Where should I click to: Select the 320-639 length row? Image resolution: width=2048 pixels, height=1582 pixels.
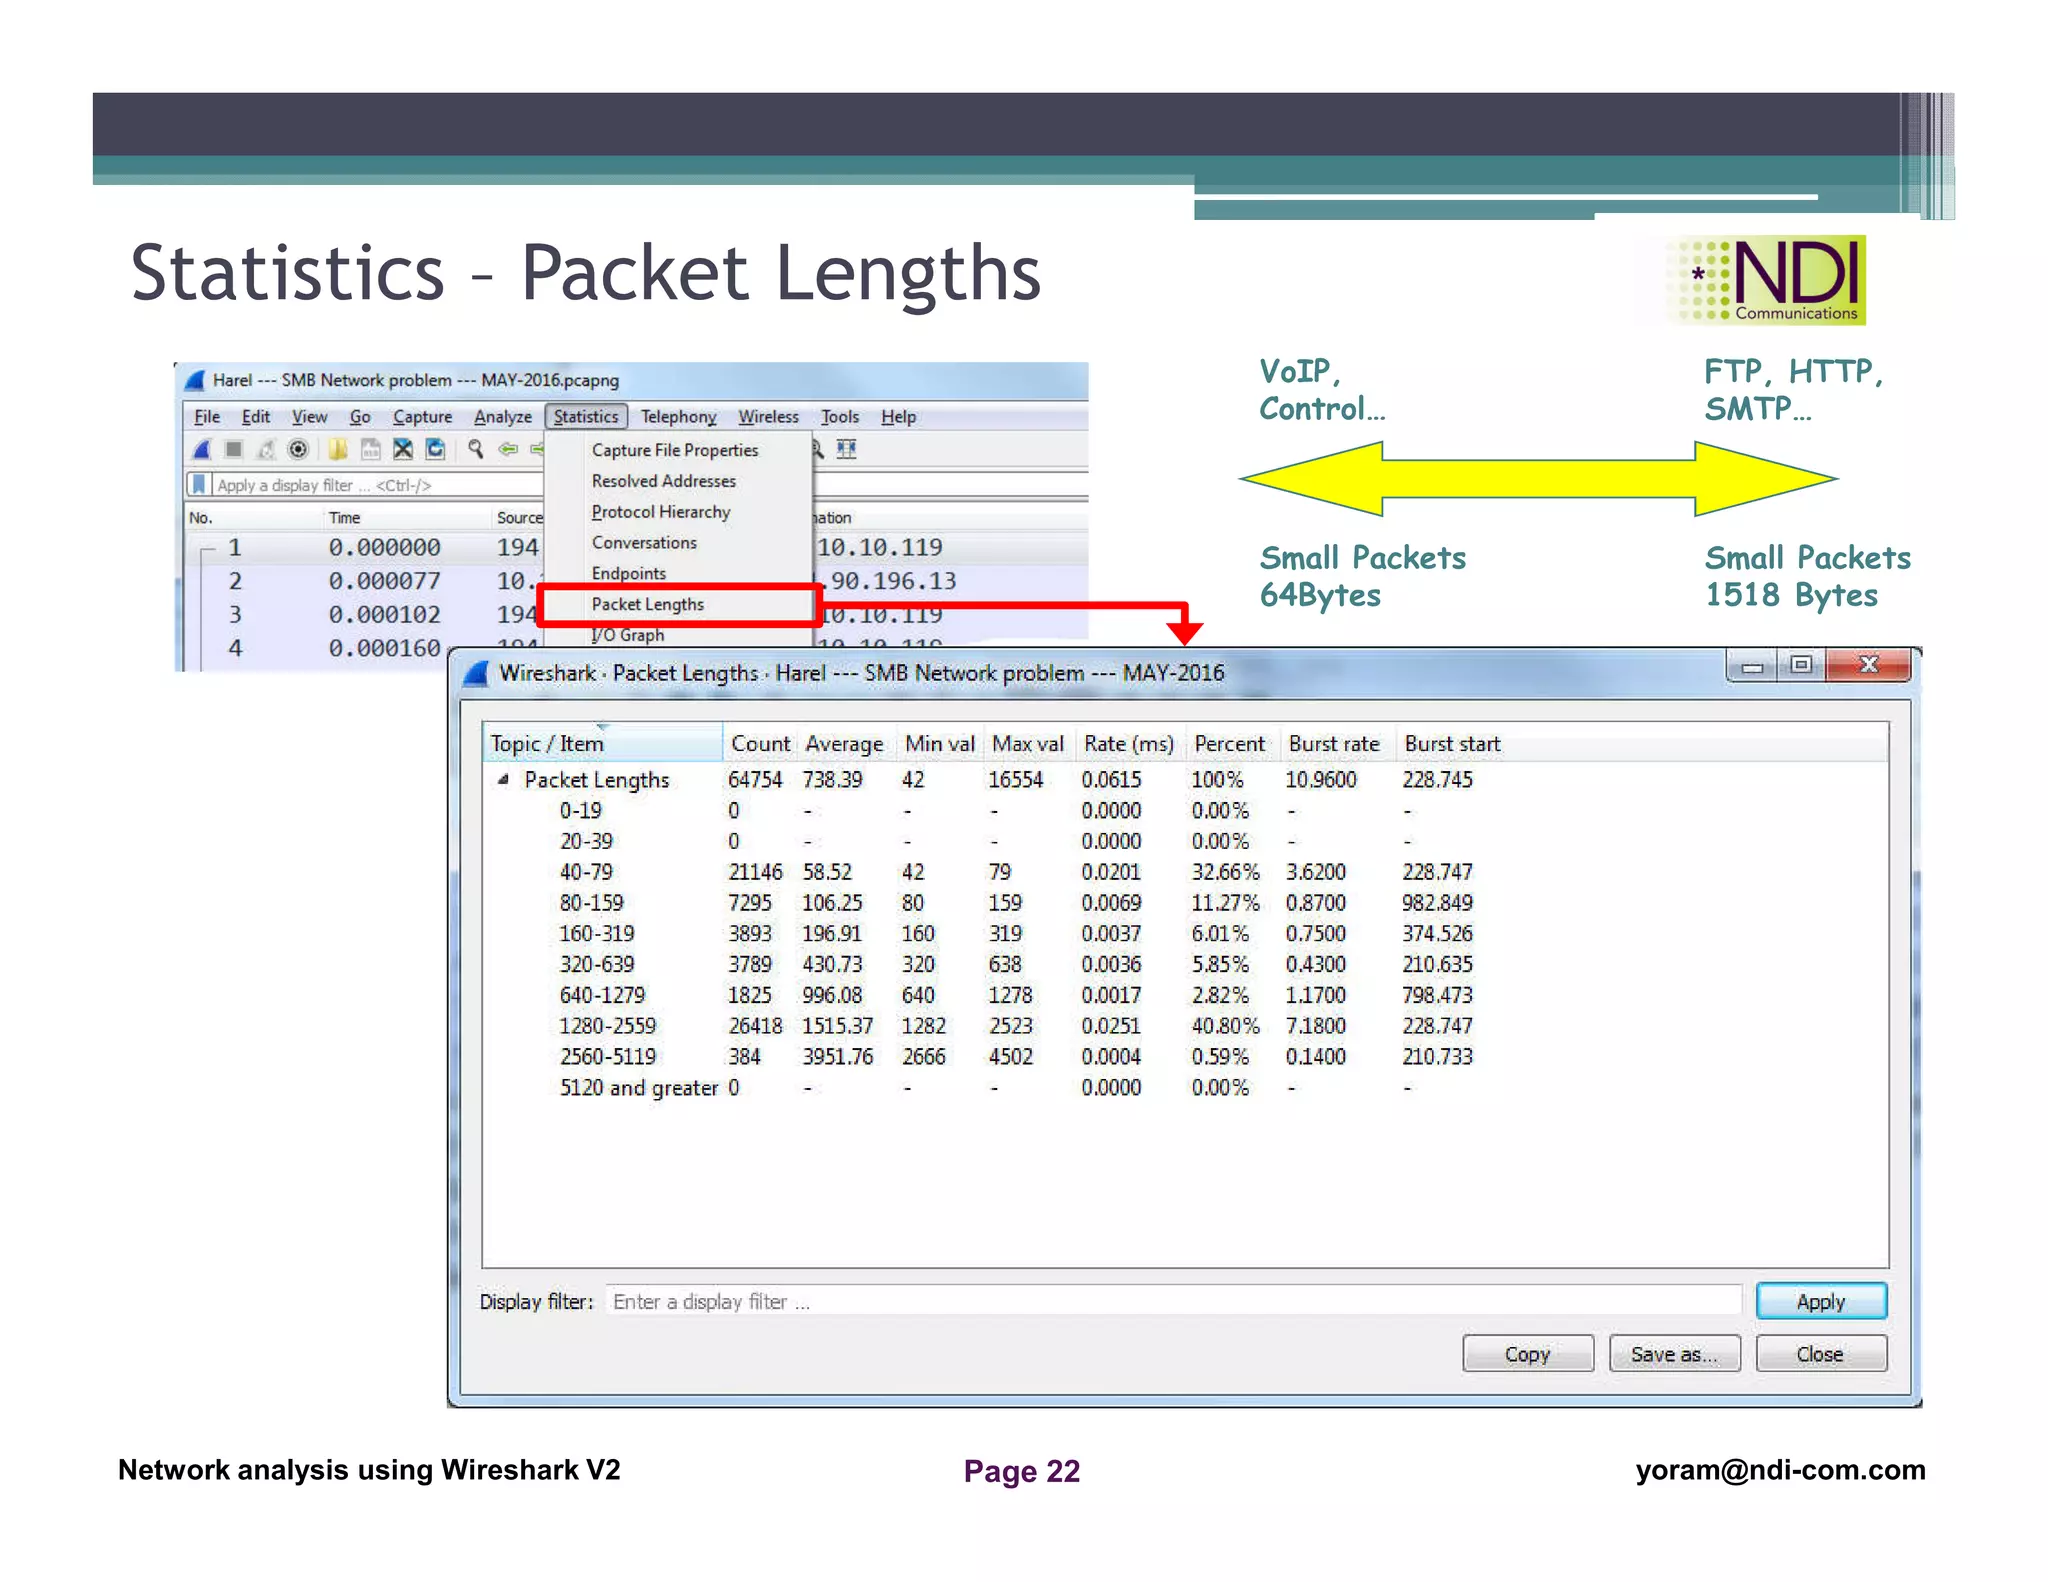tap(1185, 964)
